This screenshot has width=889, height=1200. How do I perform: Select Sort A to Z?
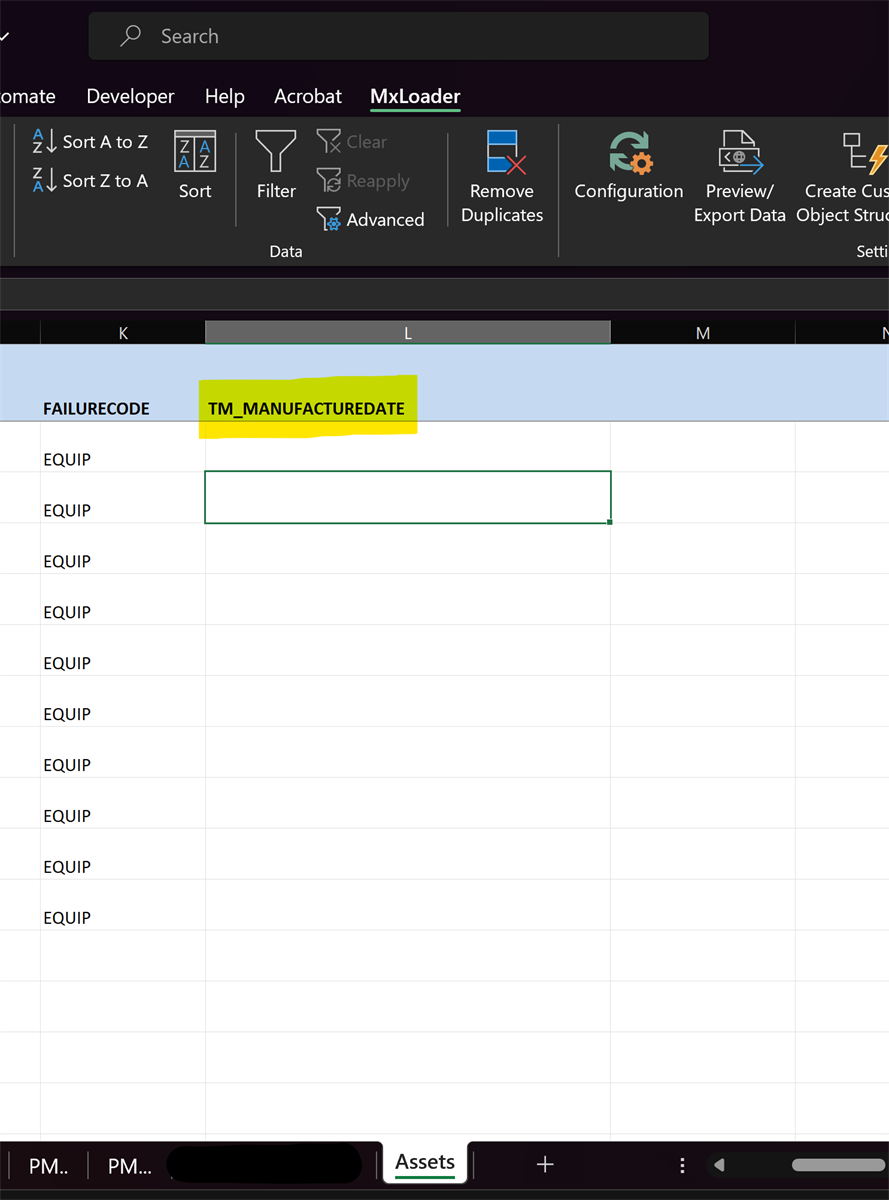point(89,141)
